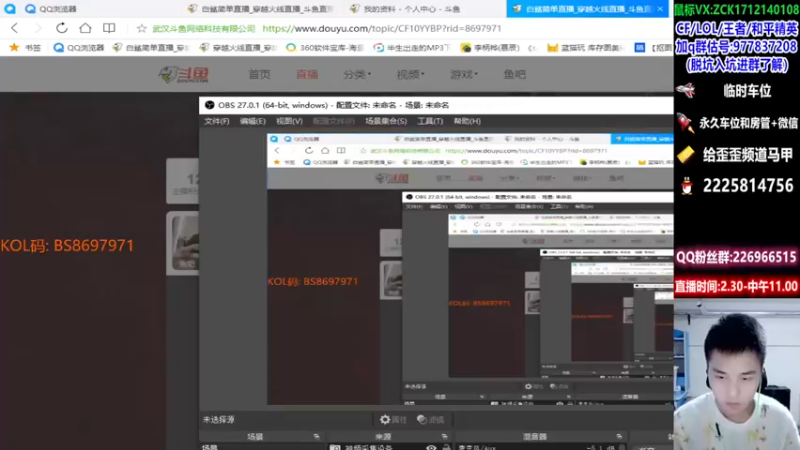This screenshot has width=800, height=450.
Task: Bookmark this page with the star icon
Action: [x=141, y=29]
